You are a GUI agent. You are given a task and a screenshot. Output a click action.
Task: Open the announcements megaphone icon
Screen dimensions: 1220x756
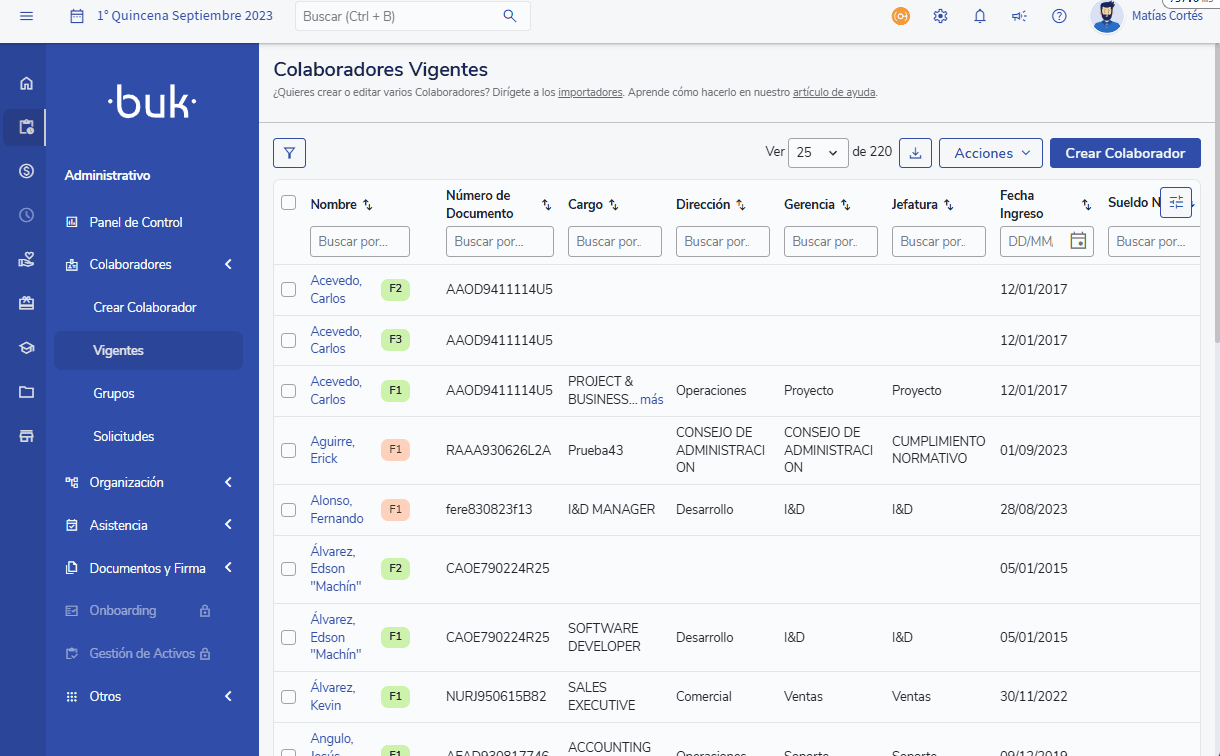(1019, 16)
